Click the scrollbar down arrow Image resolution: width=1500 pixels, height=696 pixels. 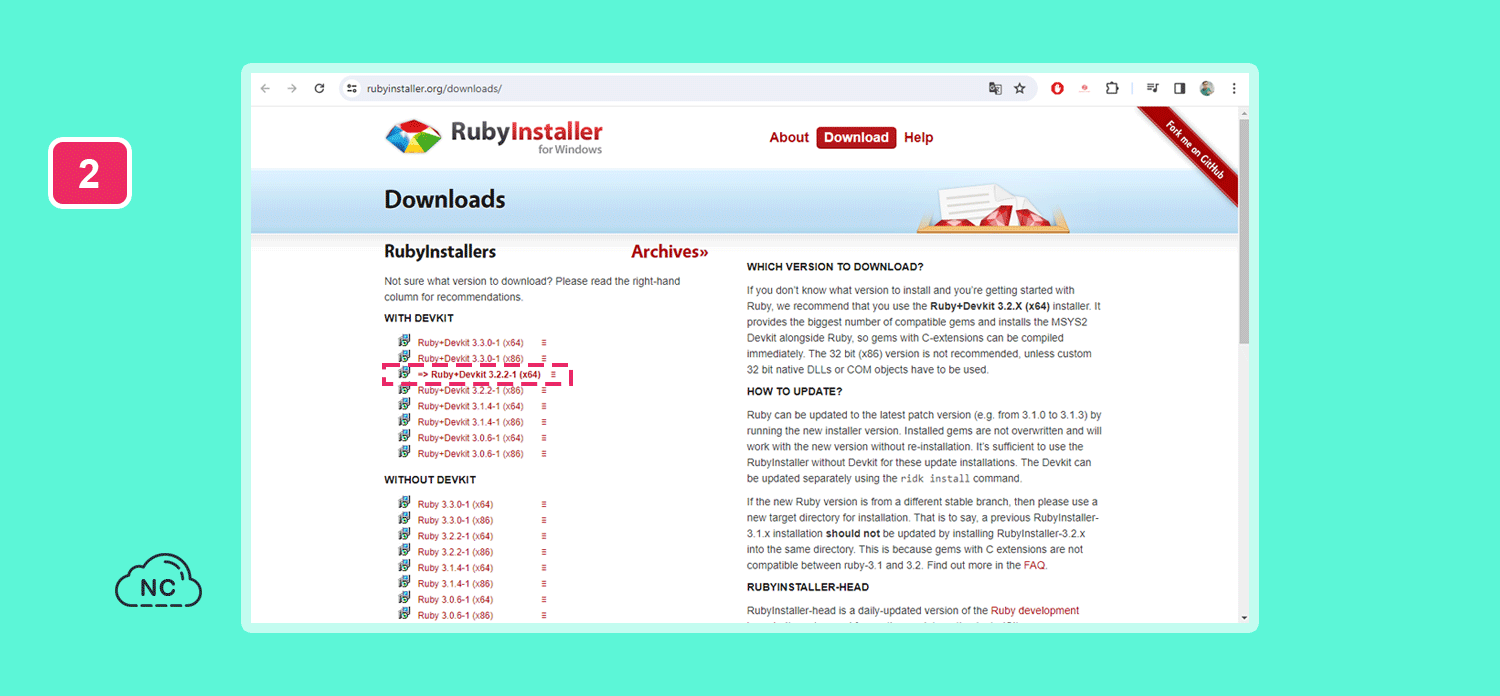(1244, 617)
